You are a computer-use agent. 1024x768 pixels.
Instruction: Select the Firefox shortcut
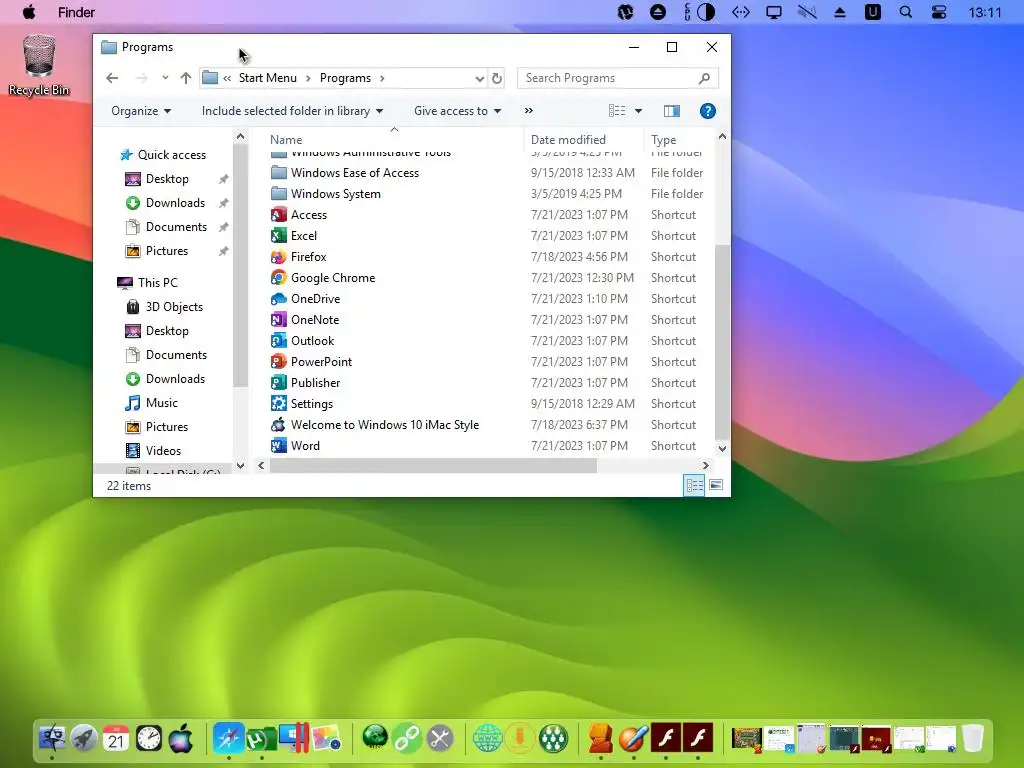tap(308, 257)
